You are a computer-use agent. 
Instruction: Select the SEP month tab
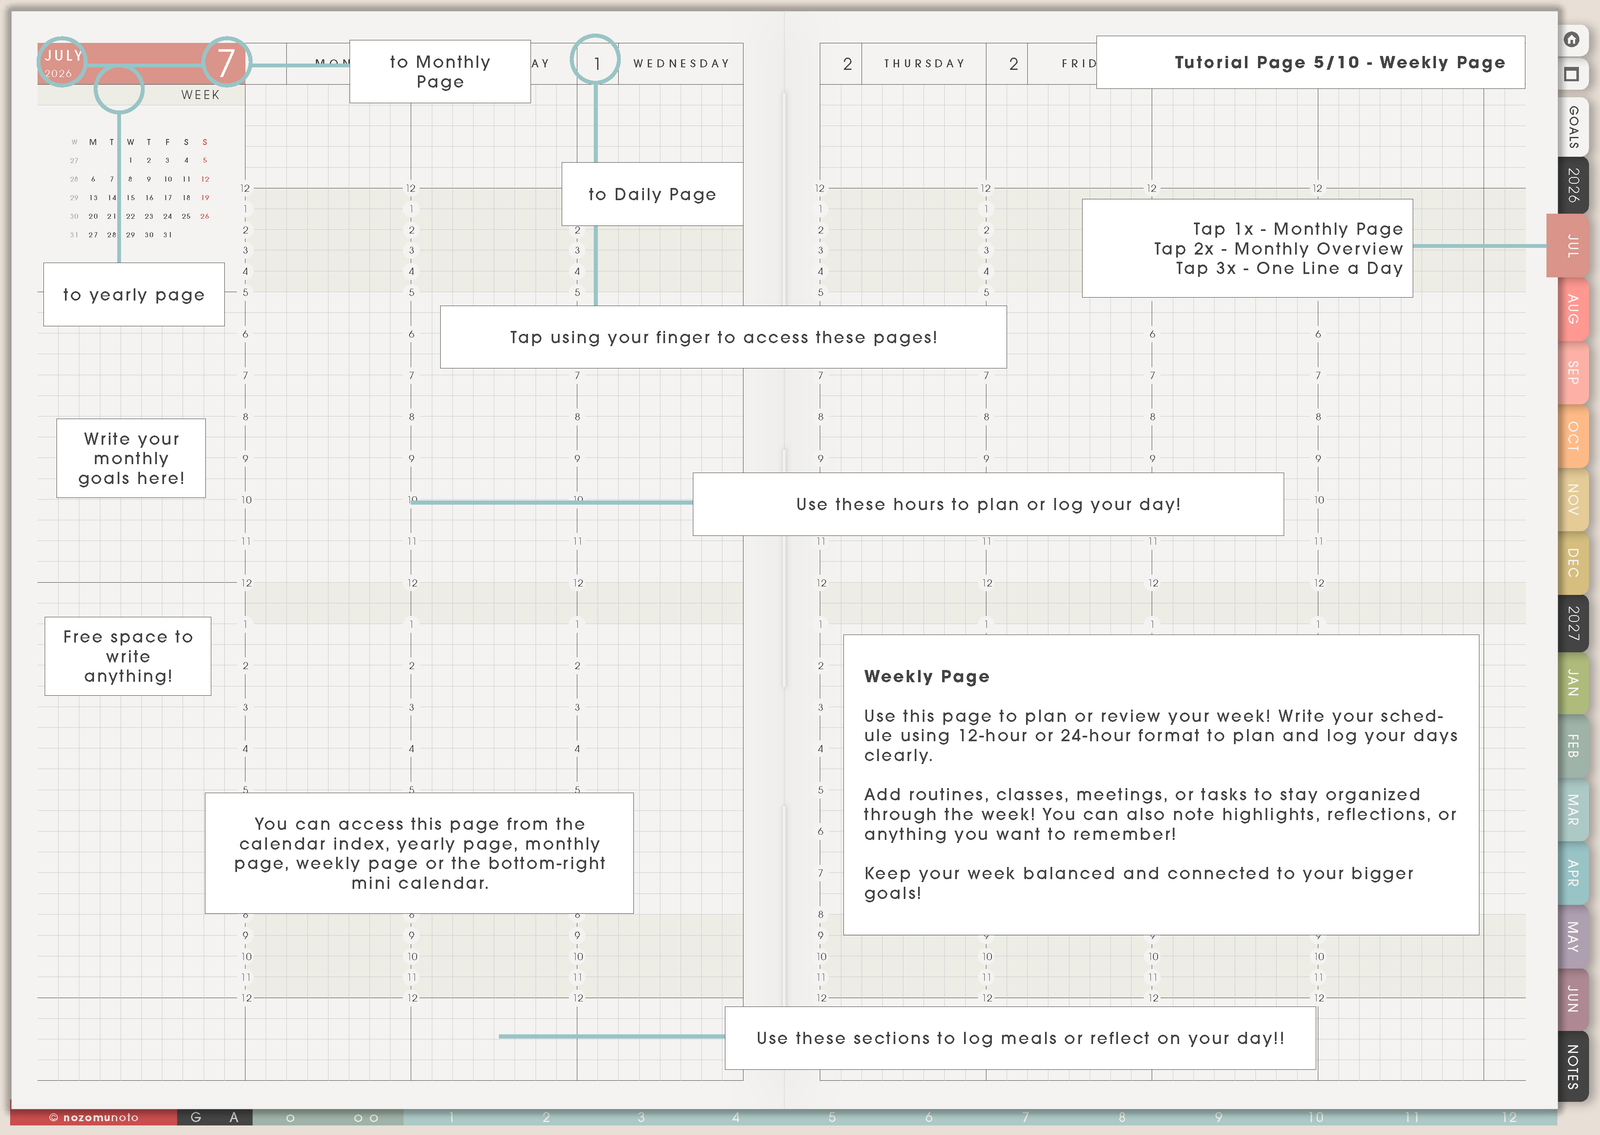point(1573,373)
